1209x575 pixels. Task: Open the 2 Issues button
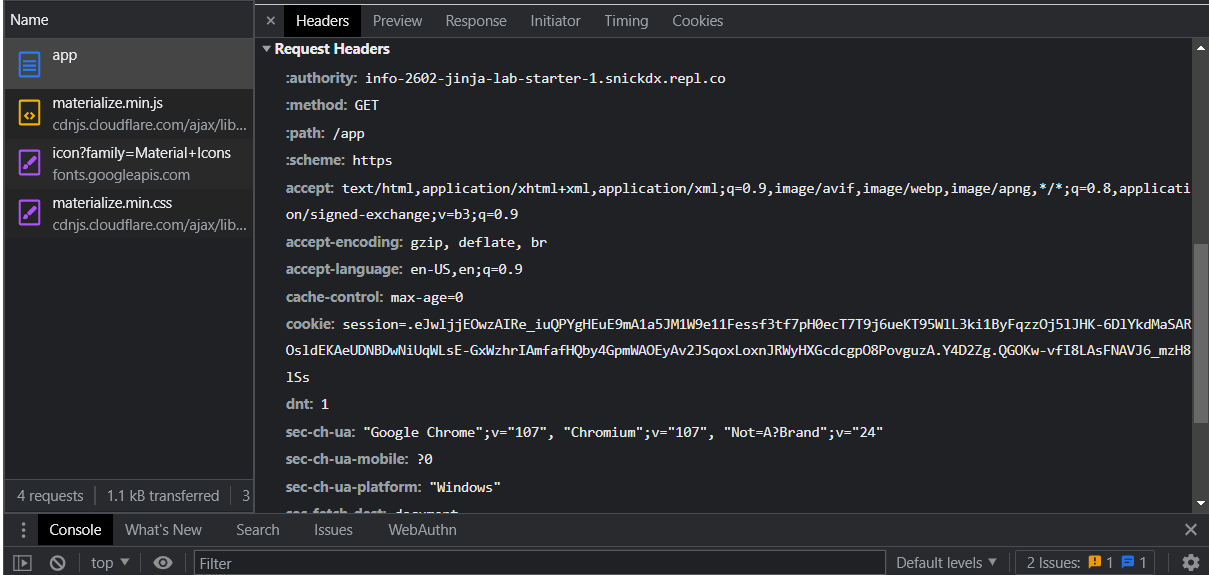tap(1086, 563)
